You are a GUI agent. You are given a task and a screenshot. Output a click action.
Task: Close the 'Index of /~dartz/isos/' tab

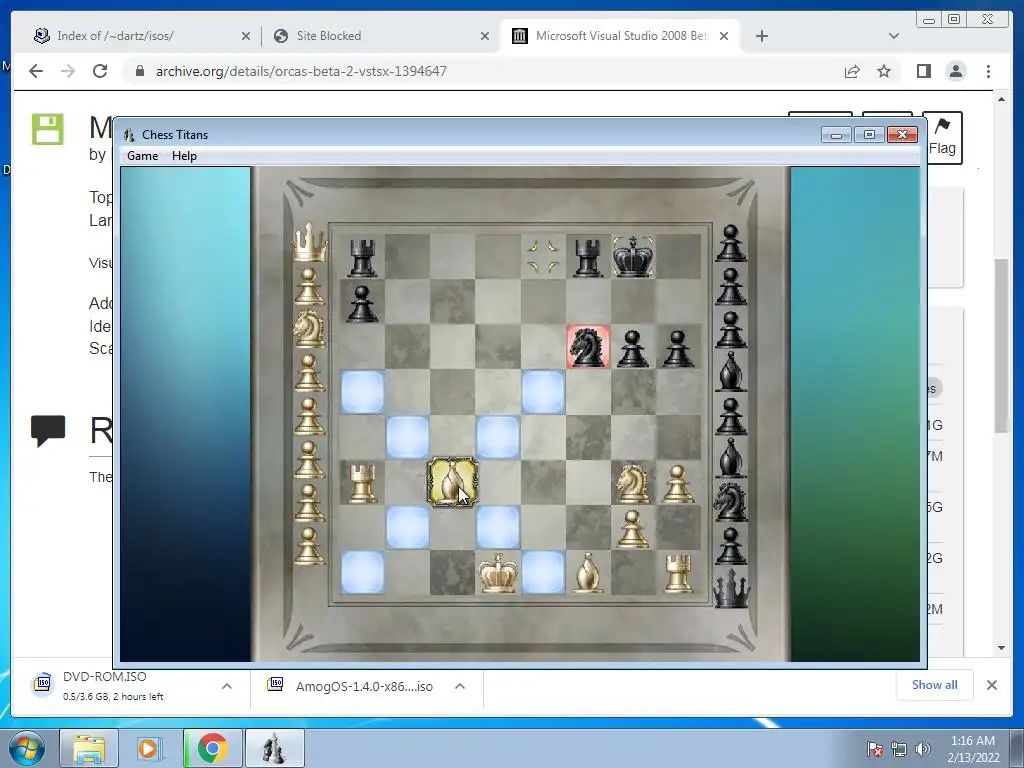pos(246,36)
